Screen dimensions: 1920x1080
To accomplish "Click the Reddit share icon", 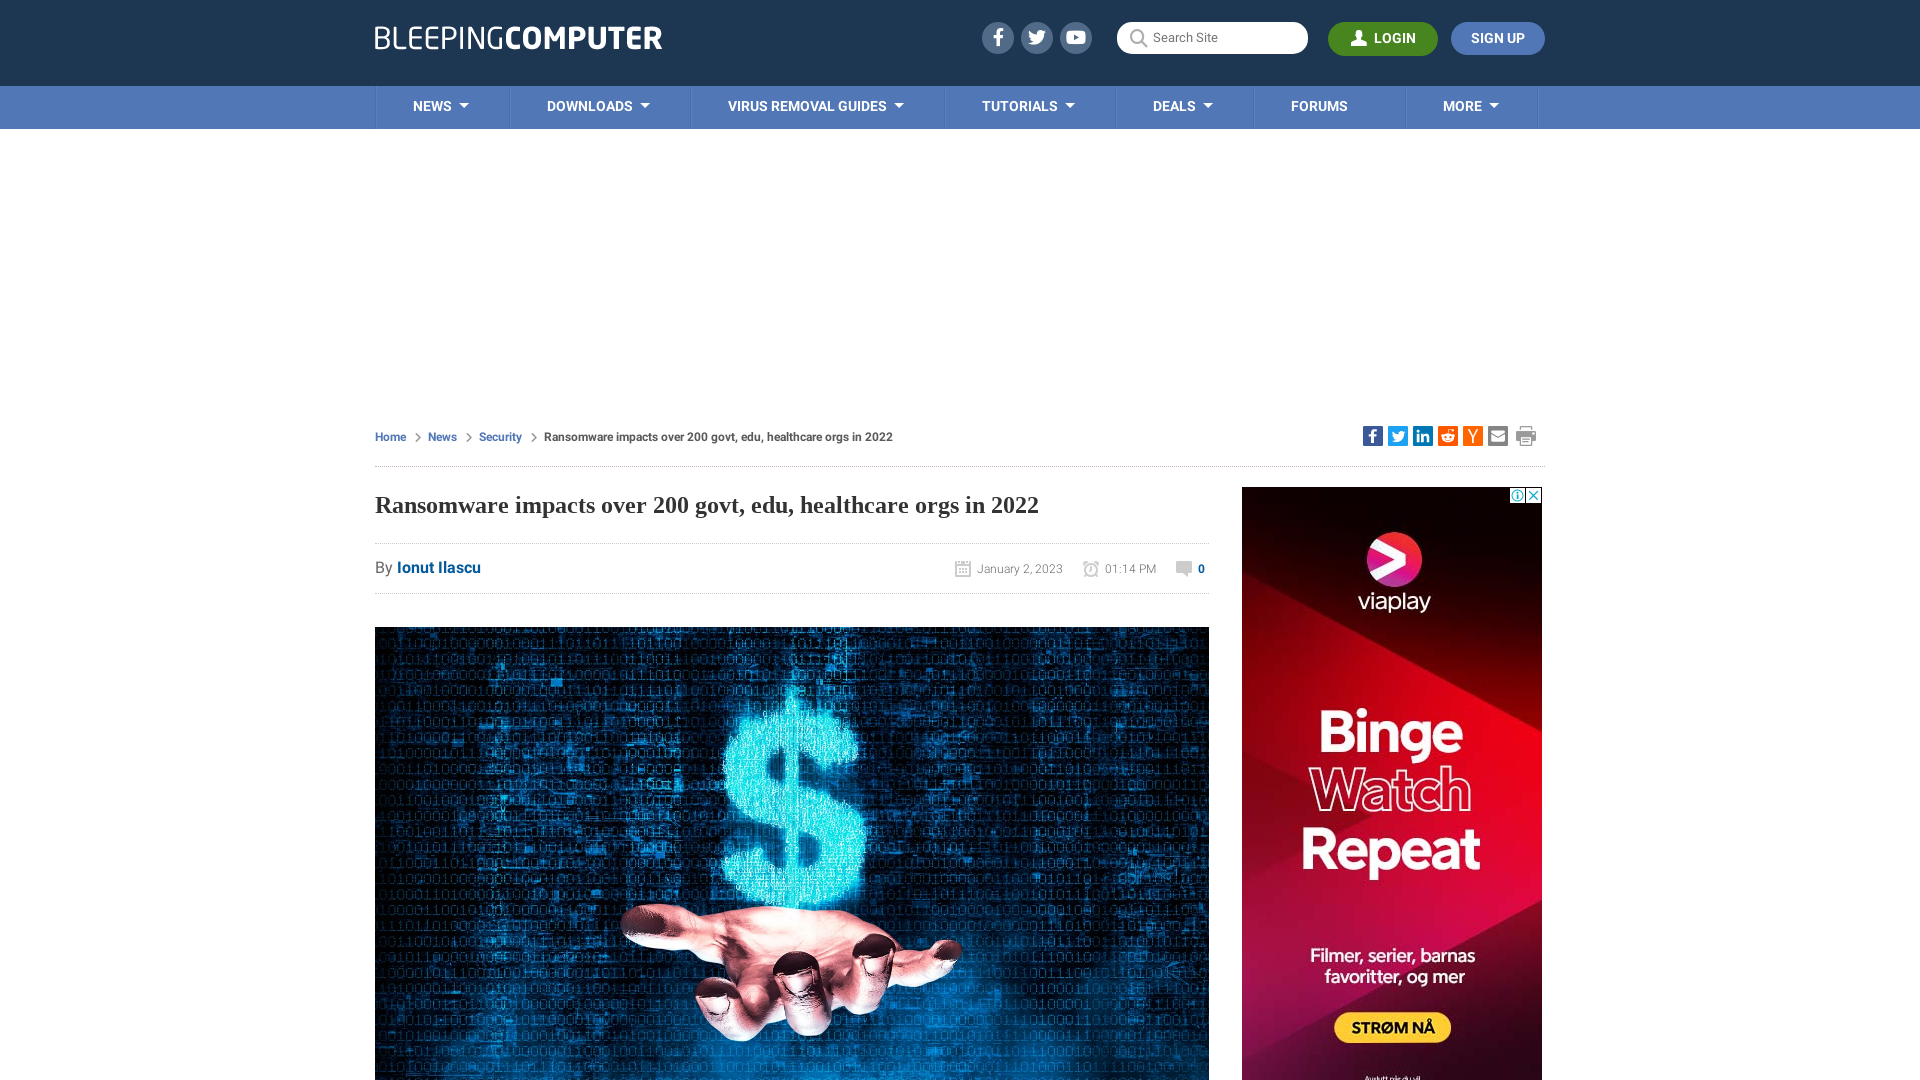I will 1448,435.
